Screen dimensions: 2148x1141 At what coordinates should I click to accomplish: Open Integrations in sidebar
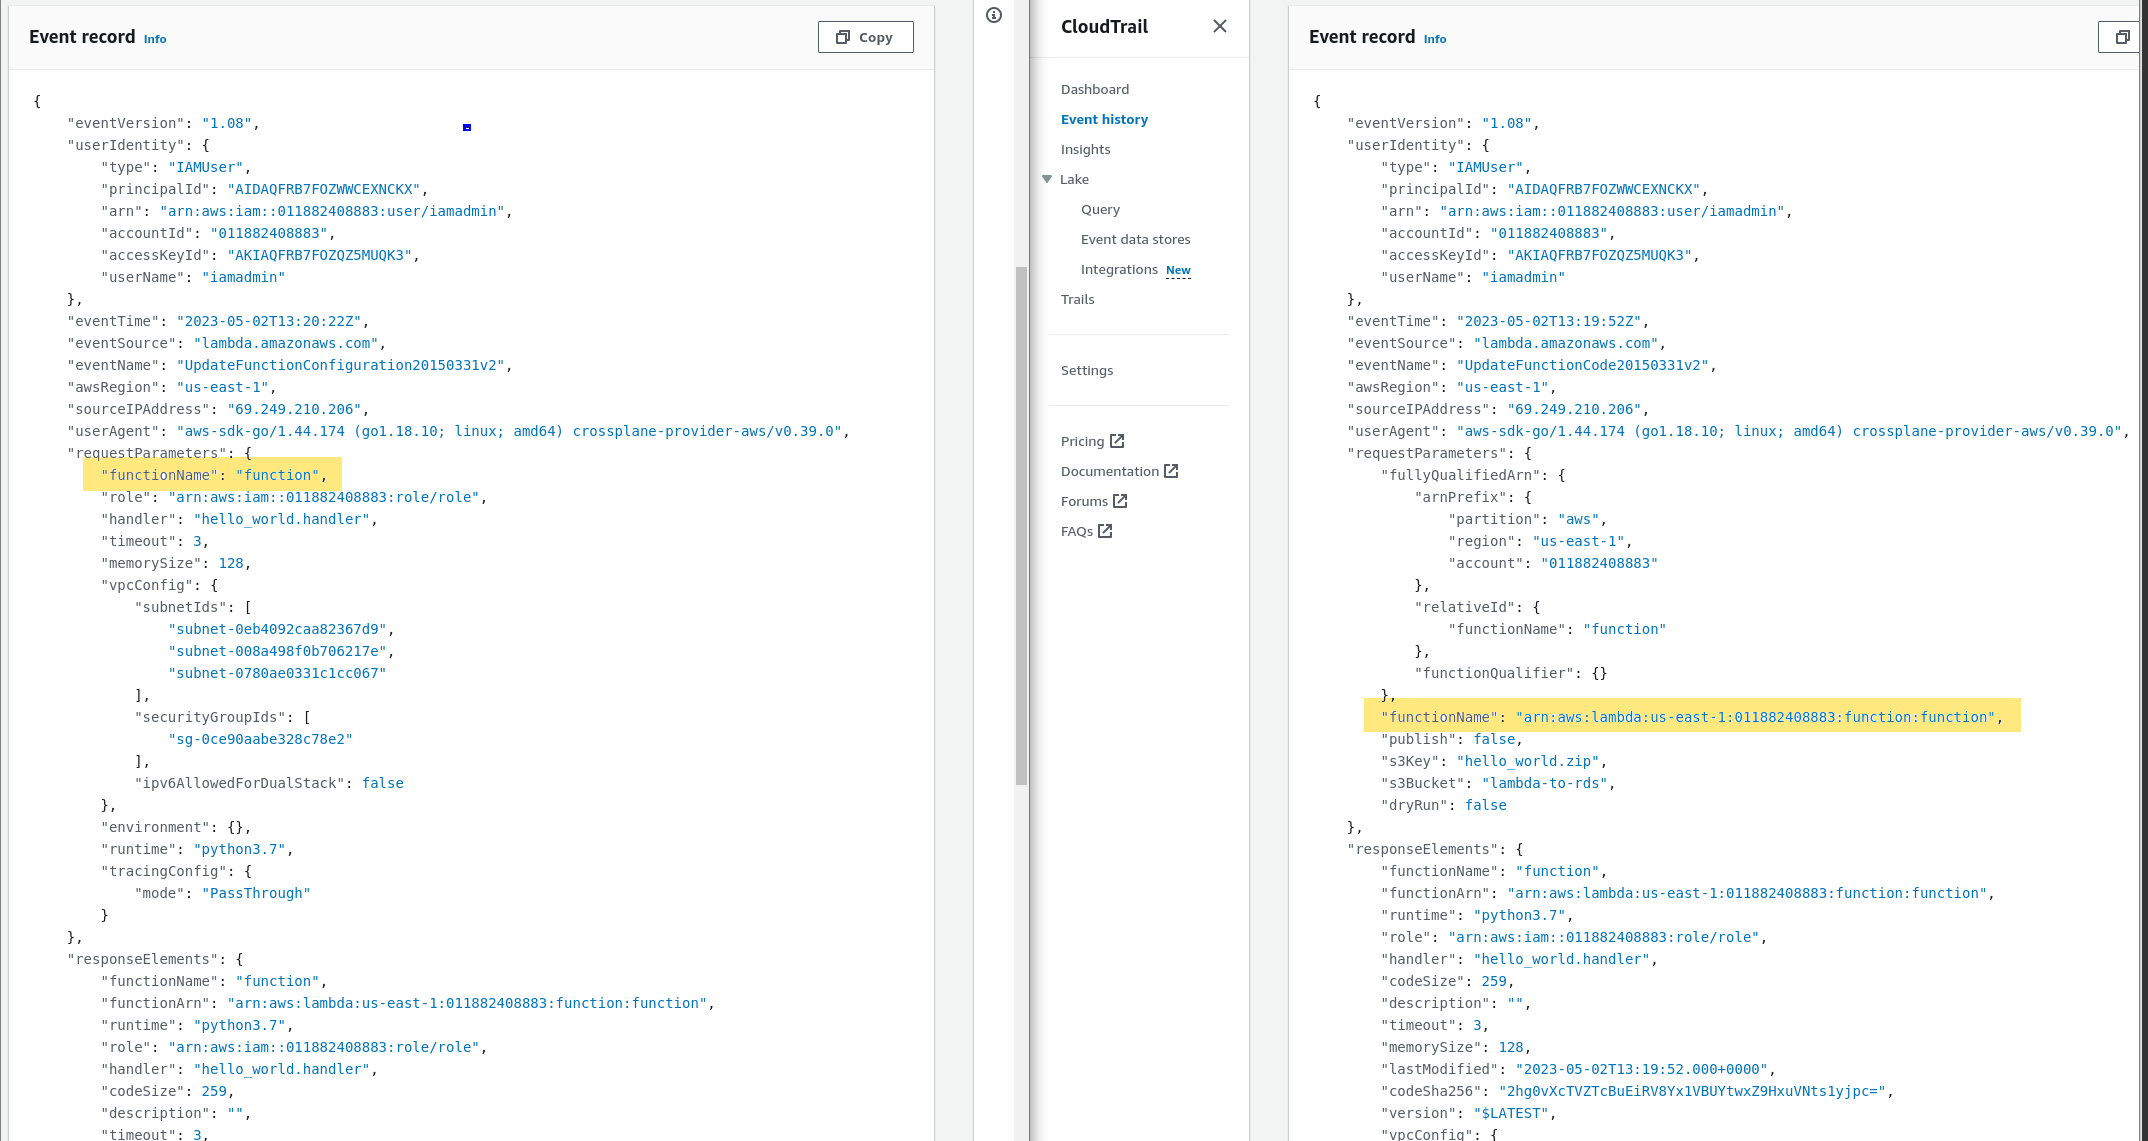click(1119, 269)
